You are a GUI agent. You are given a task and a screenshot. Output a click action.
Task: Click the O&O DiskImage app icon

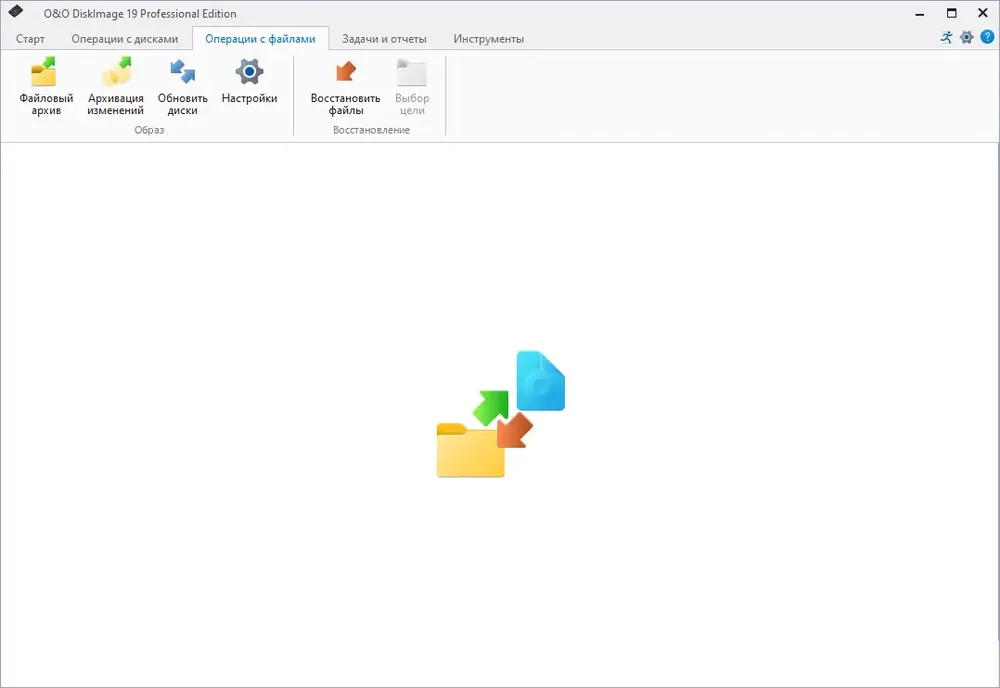tap(16, 11)
